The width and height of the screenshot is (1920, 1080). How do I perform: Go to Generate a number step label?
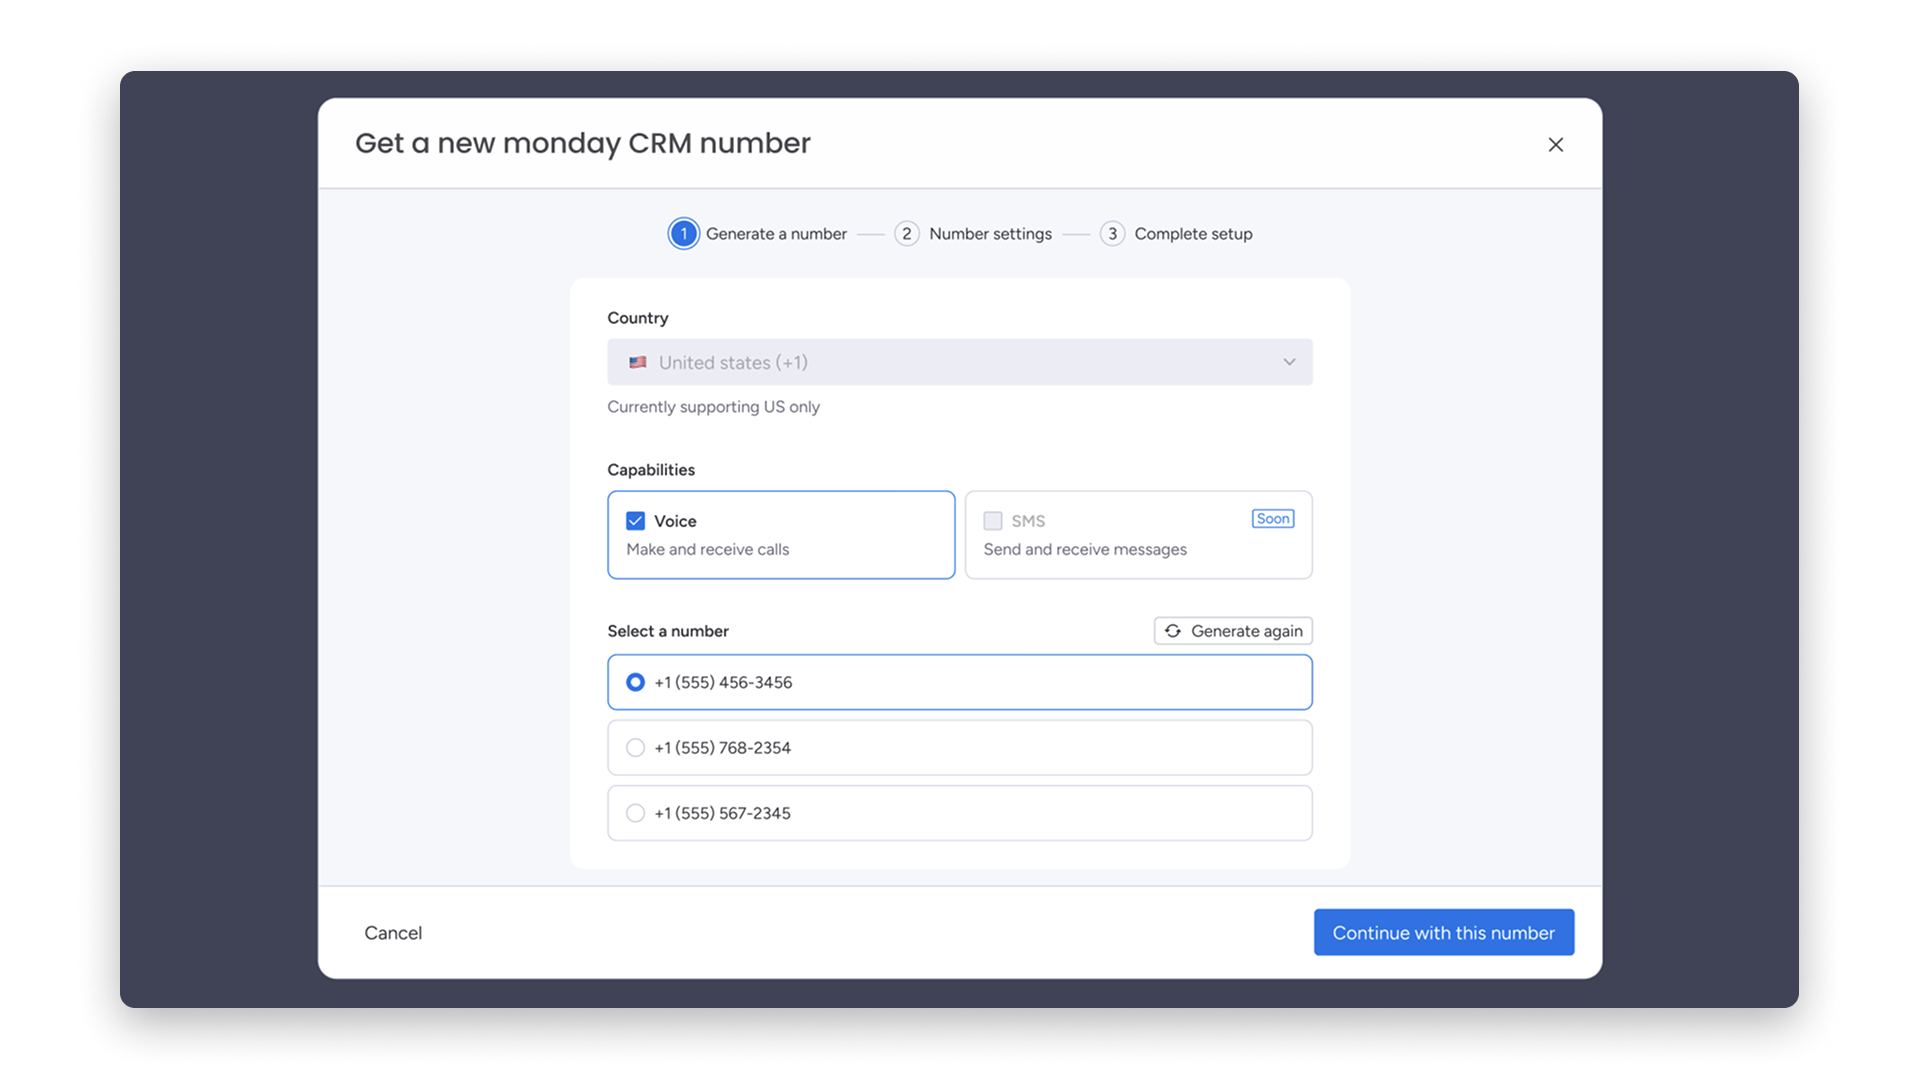pos(776,234)
